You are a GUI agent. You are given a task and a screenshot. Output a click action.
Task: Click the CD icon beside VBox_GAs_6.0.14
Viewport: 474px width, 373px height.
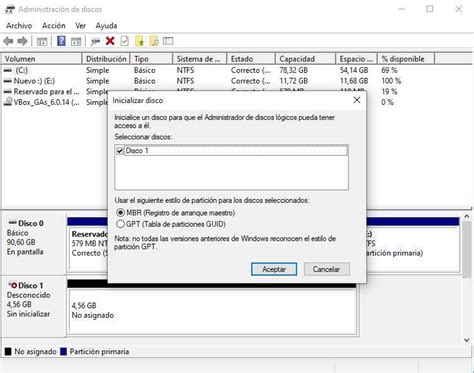point(8,102)
